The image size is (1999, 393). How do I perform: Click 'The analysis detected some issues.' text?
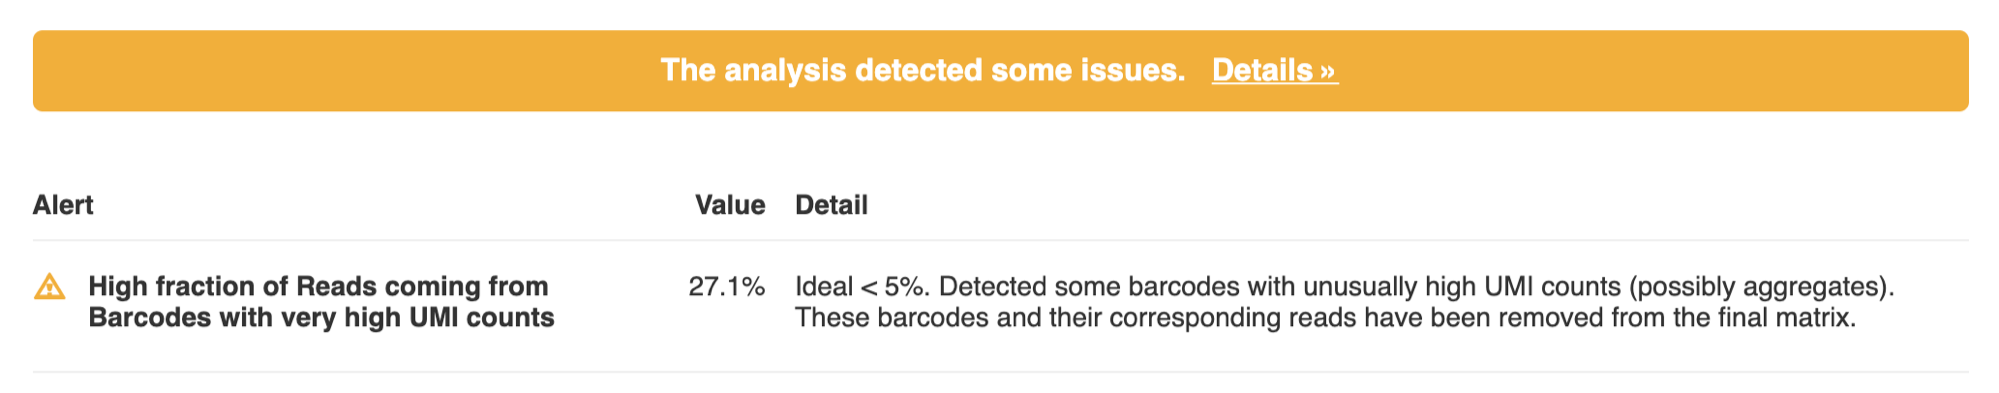(923, 70)
